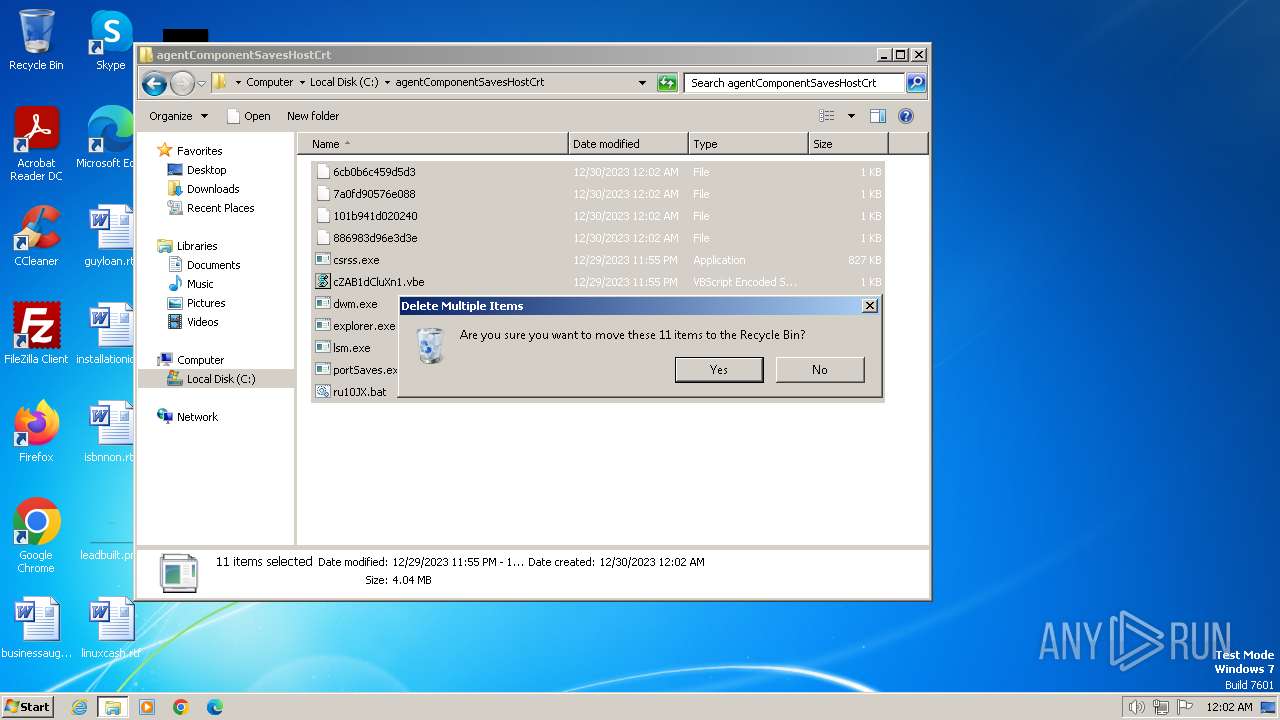Select the ru10JX.bat file
1280x720 pixels.
(x=359, y=392)
